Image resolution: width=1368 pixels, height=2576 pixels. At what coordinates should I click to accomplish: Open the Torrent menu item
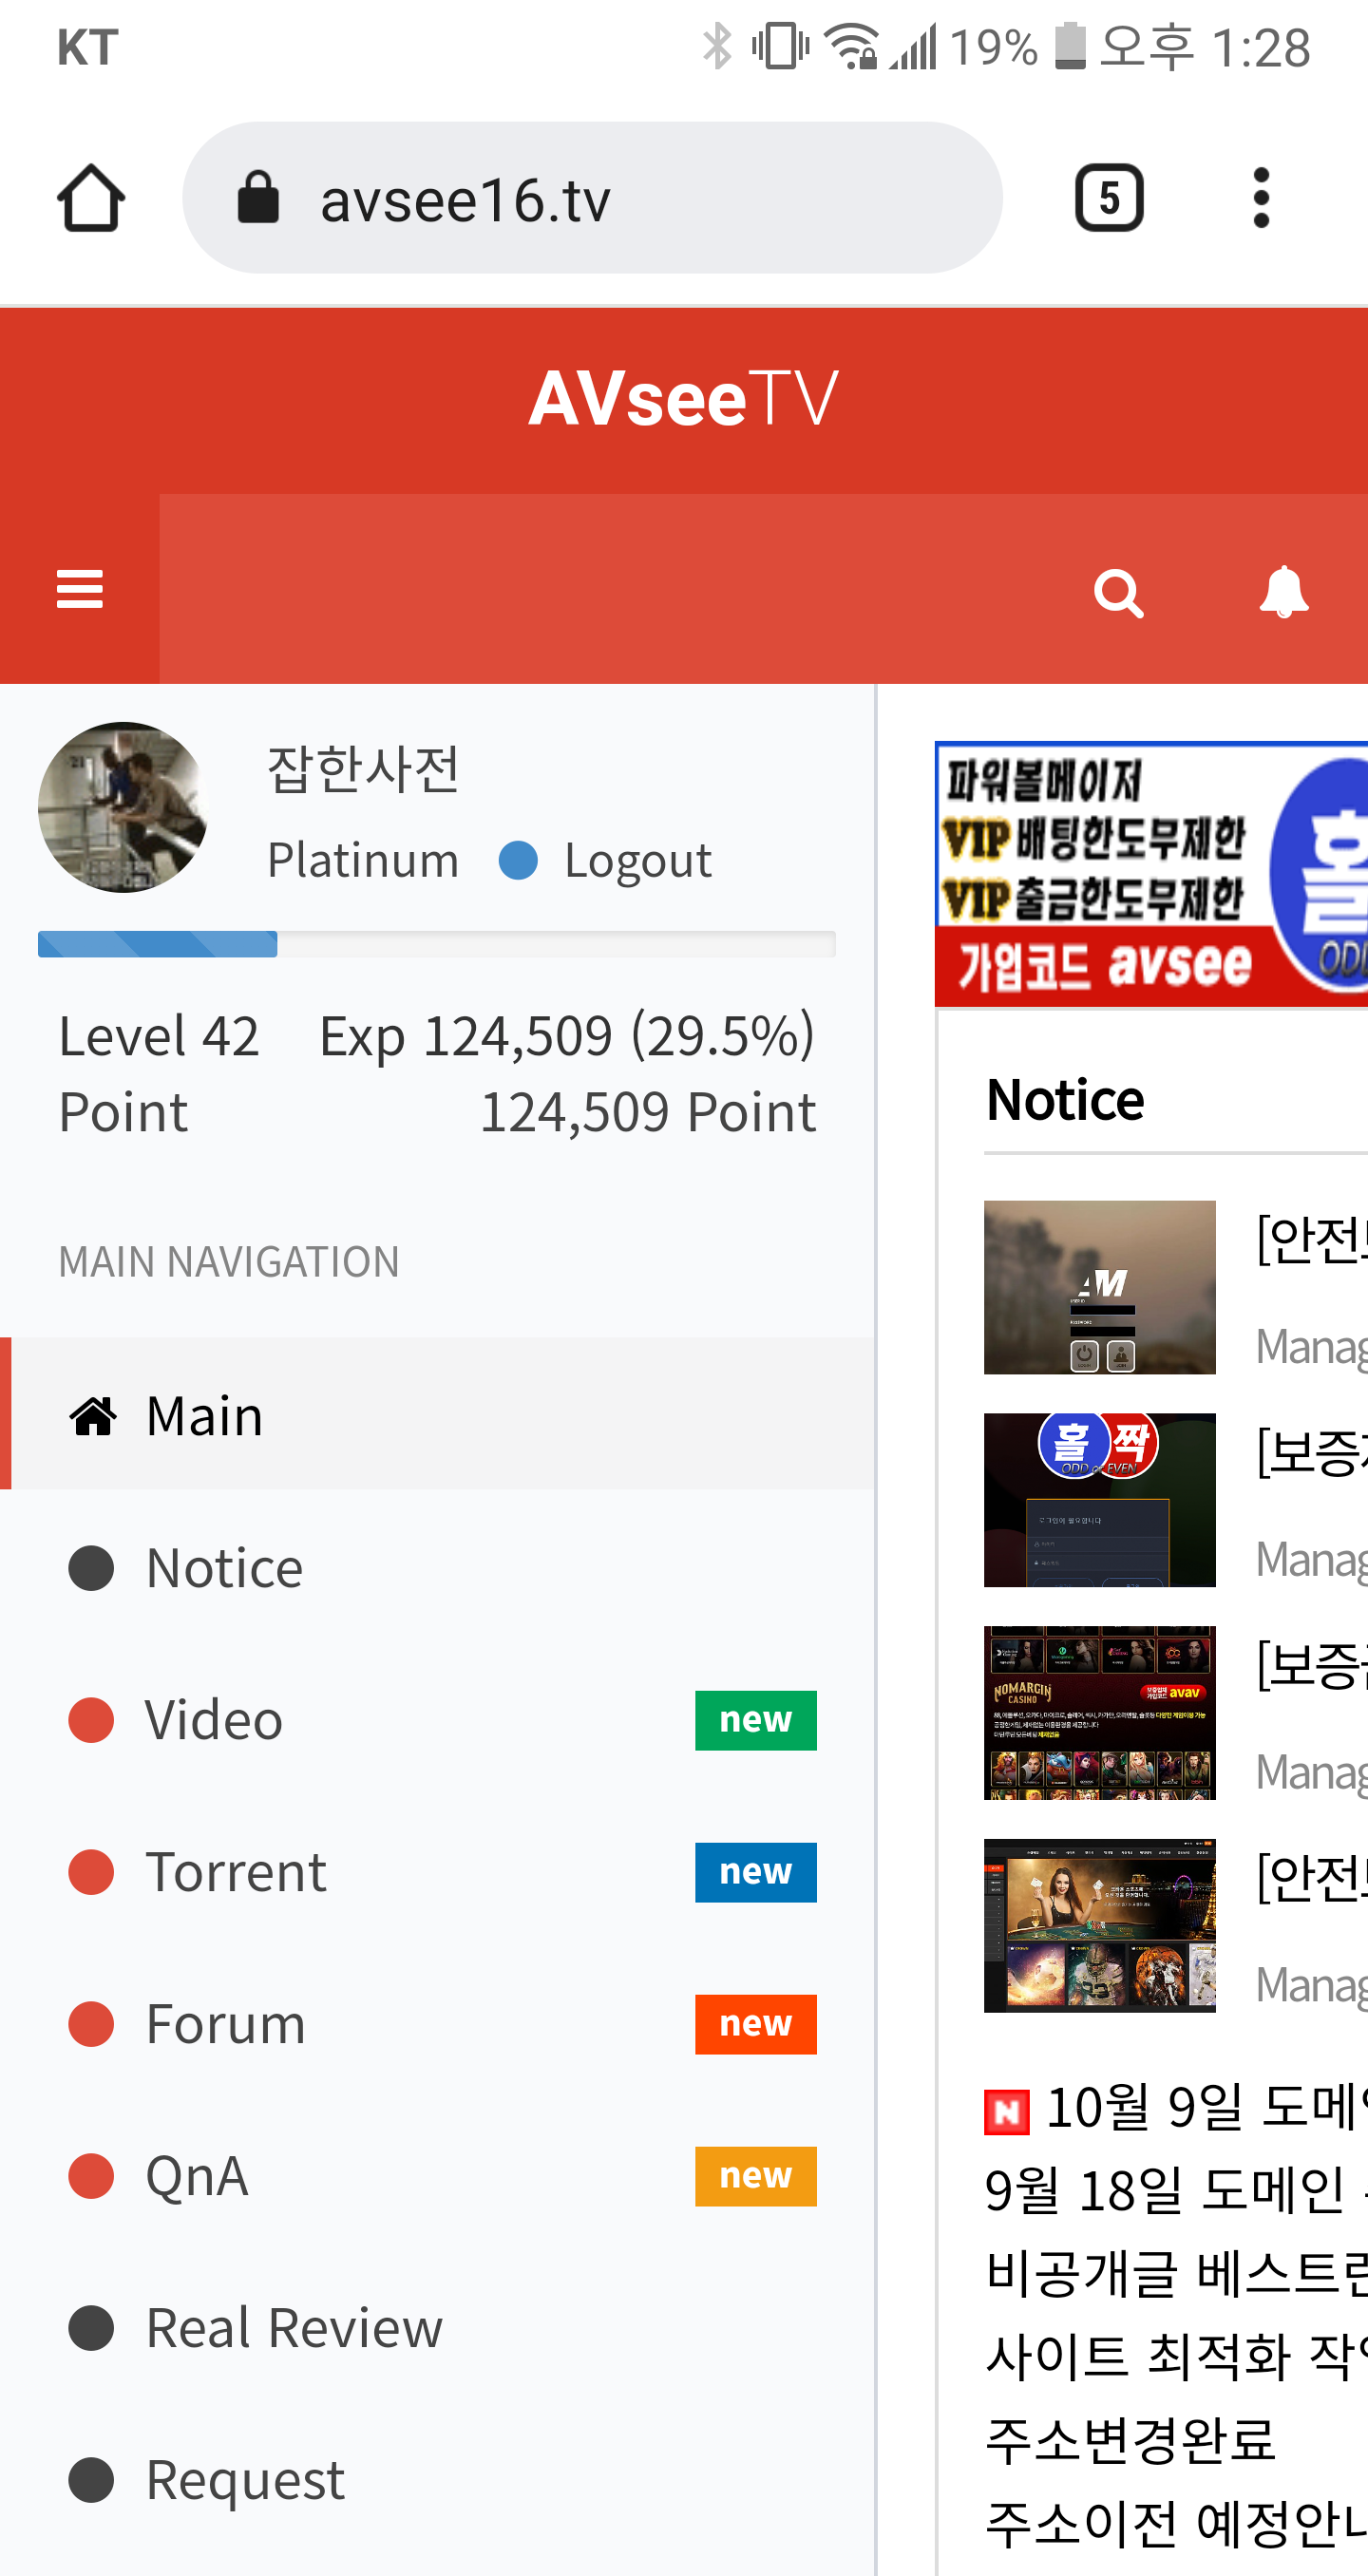[x=438, y=1872]
